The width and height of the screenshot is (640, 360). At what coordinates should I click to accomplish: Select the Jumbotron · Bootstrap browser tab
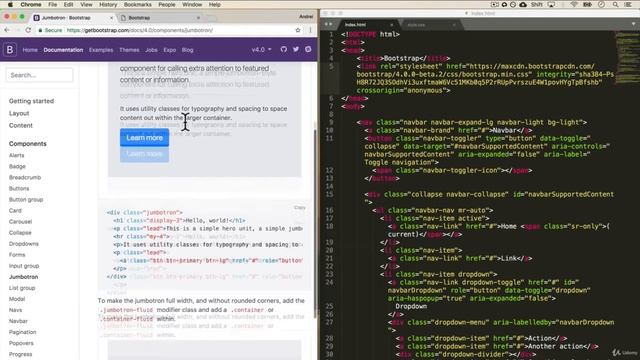(73, 18)
